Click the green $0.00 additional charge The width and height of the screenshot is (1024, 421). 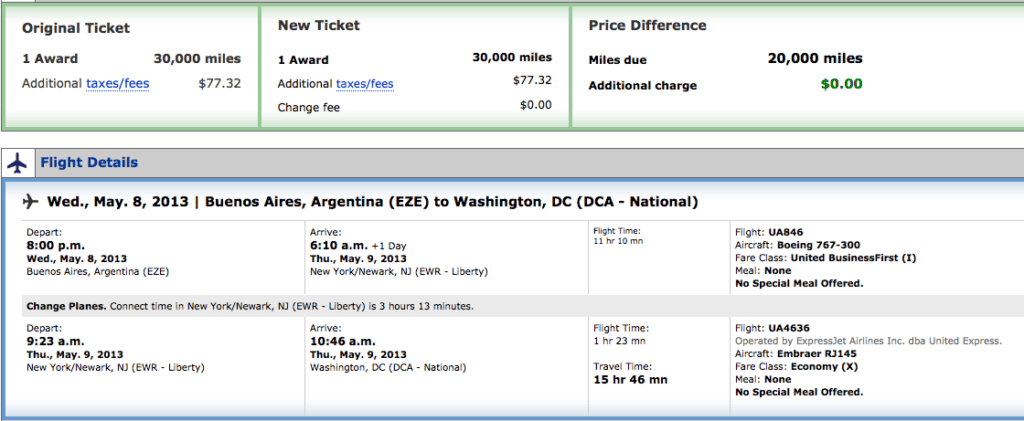(841, 84)
